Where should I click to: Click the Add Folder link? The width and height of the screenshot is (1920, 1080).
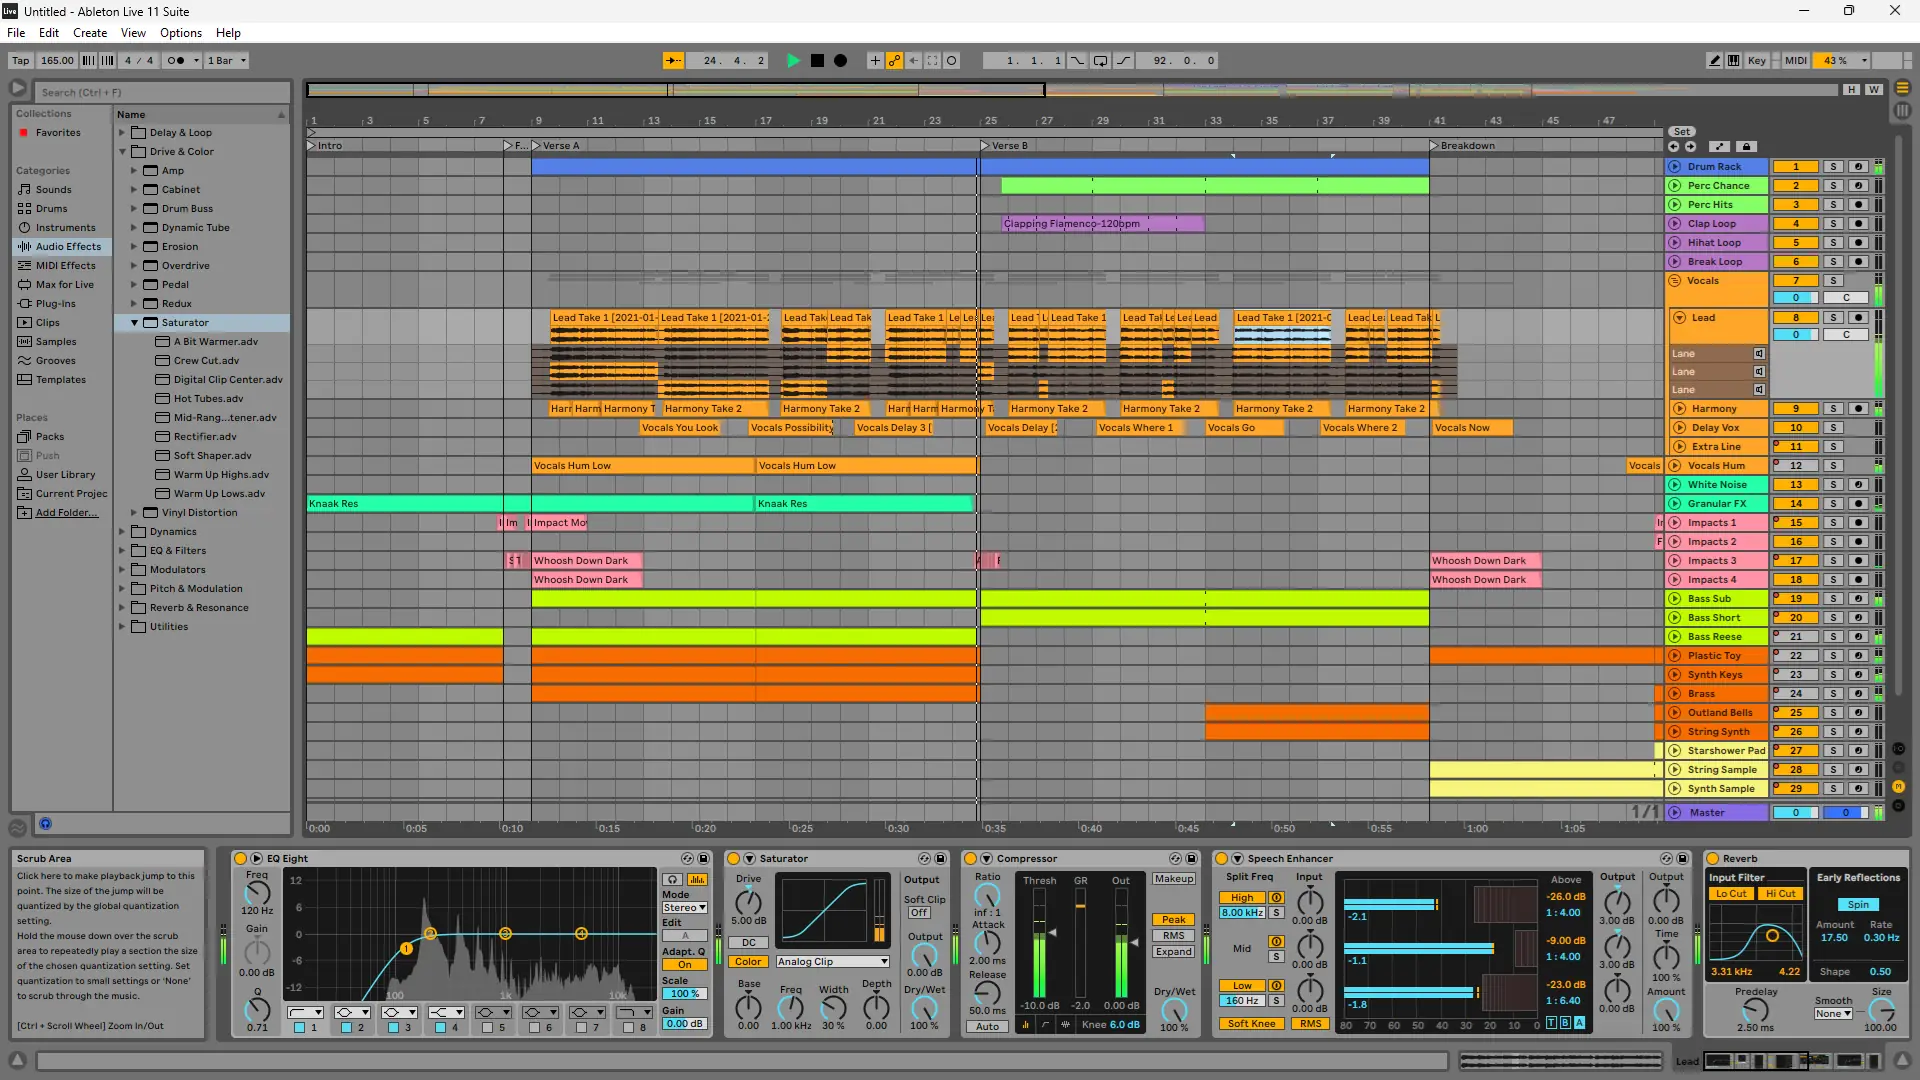66,513
